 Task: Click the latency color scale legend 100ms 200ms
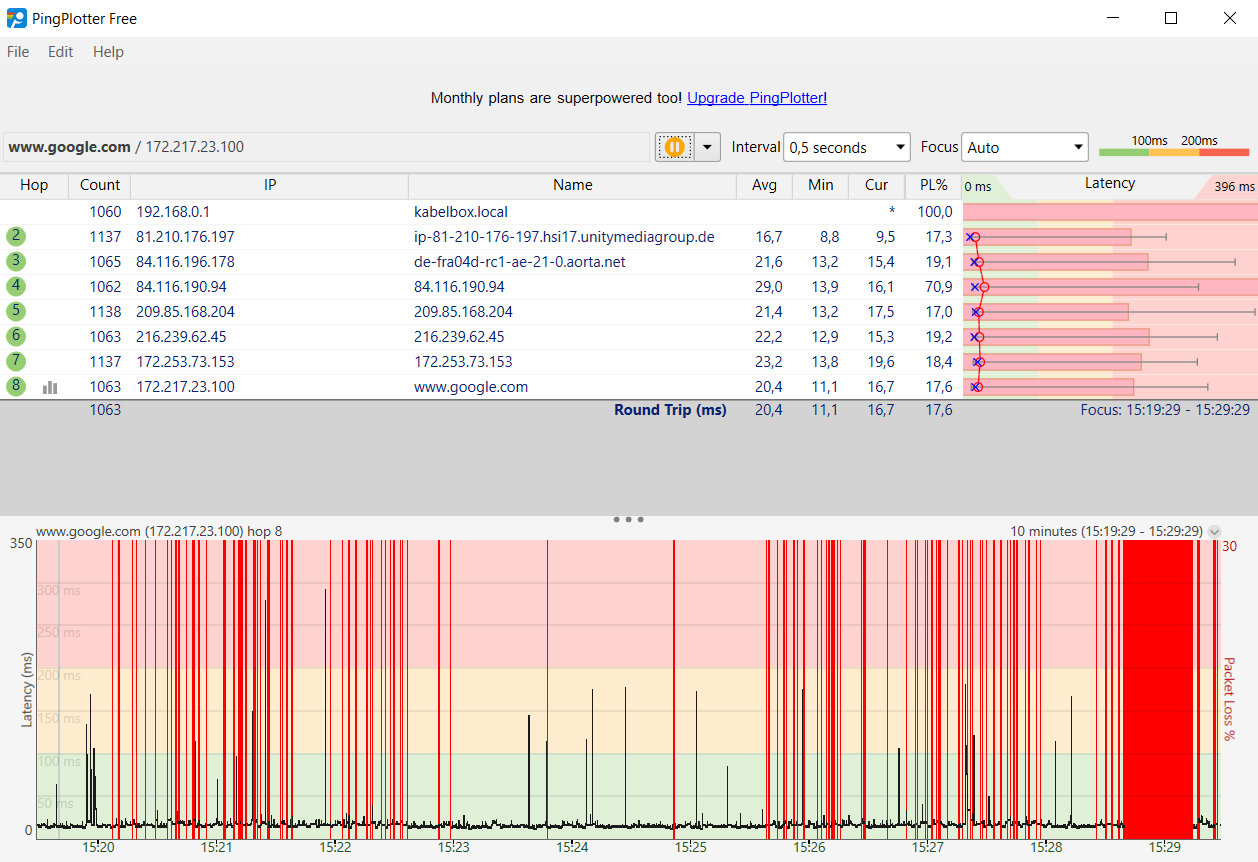(x=1174, y=146)
